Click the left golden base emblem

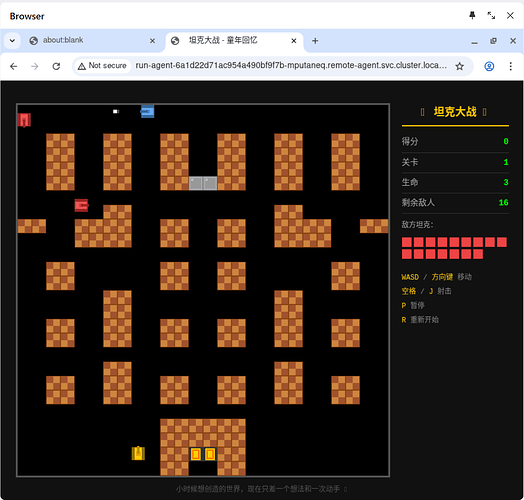coord(196,454)
